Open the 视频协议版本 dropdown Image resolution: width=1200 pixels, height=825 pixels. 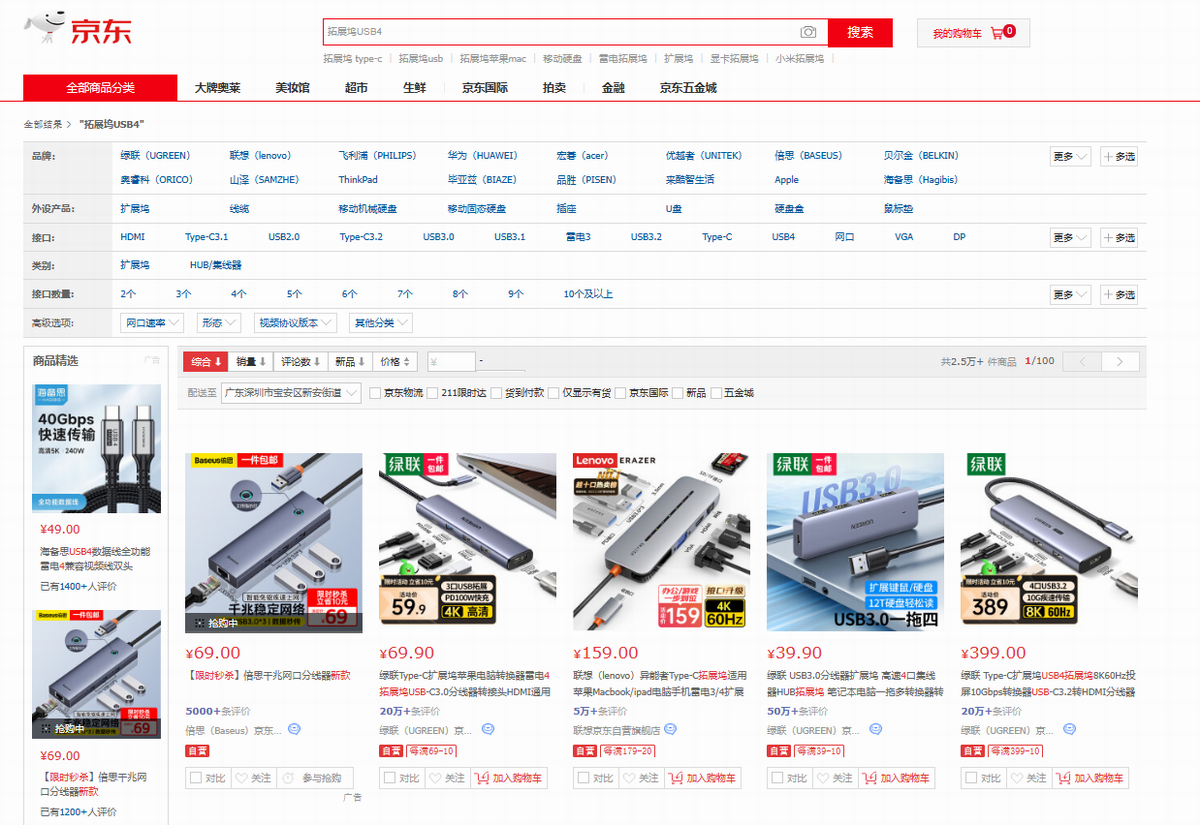click(x=295, y=323)
